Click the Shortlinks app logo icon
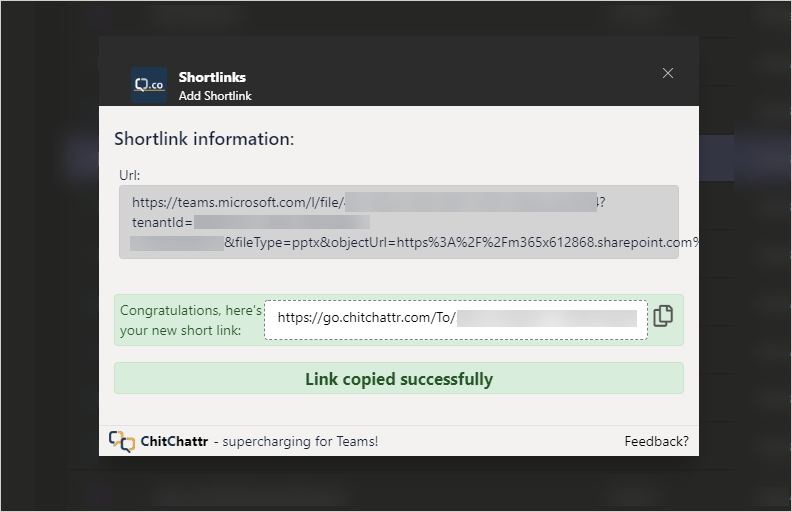792x512 pixels. [x=149, y=85]
